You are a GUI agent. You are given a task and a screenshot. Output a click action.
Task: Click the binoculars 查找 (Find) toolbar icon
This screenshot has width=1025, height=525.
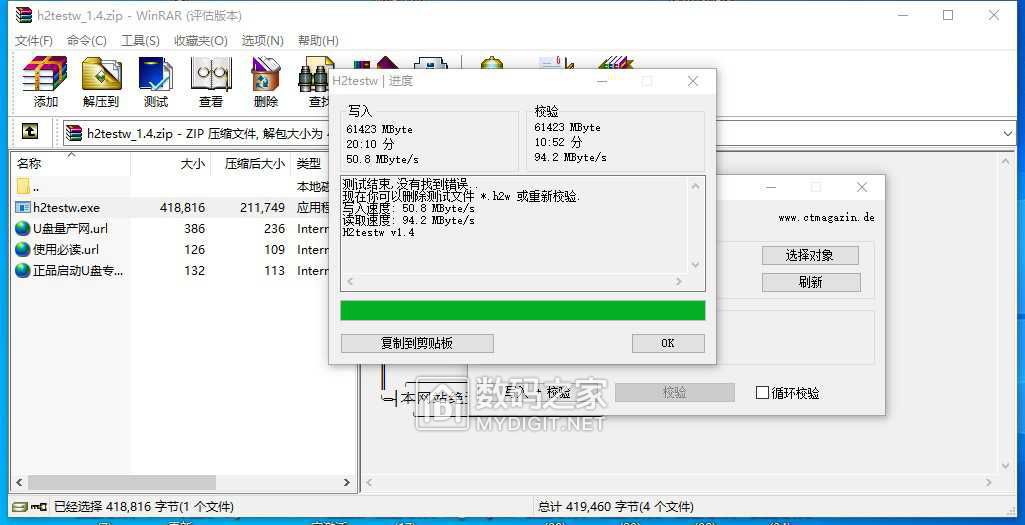pyautogui.click(x=315, y=77)
